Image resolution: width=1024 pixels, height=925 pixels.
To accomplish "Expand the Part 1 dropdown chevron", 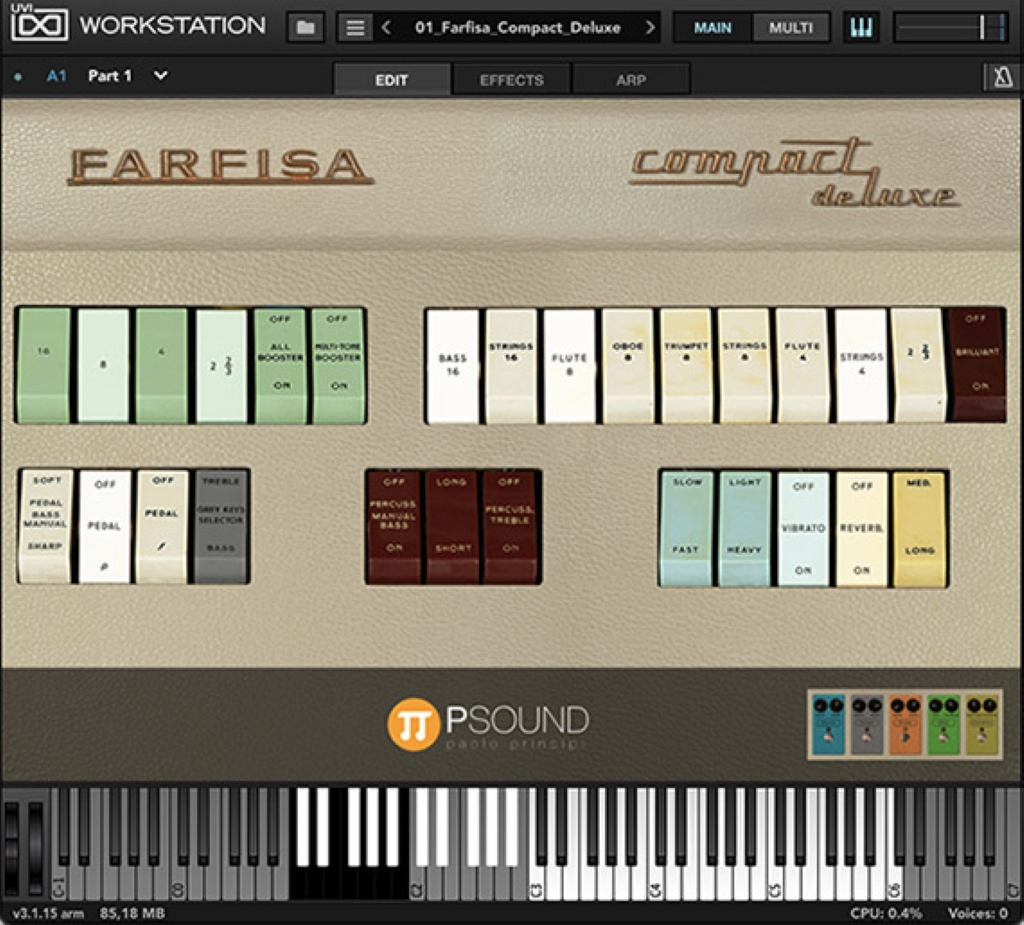I will (161, 76).
